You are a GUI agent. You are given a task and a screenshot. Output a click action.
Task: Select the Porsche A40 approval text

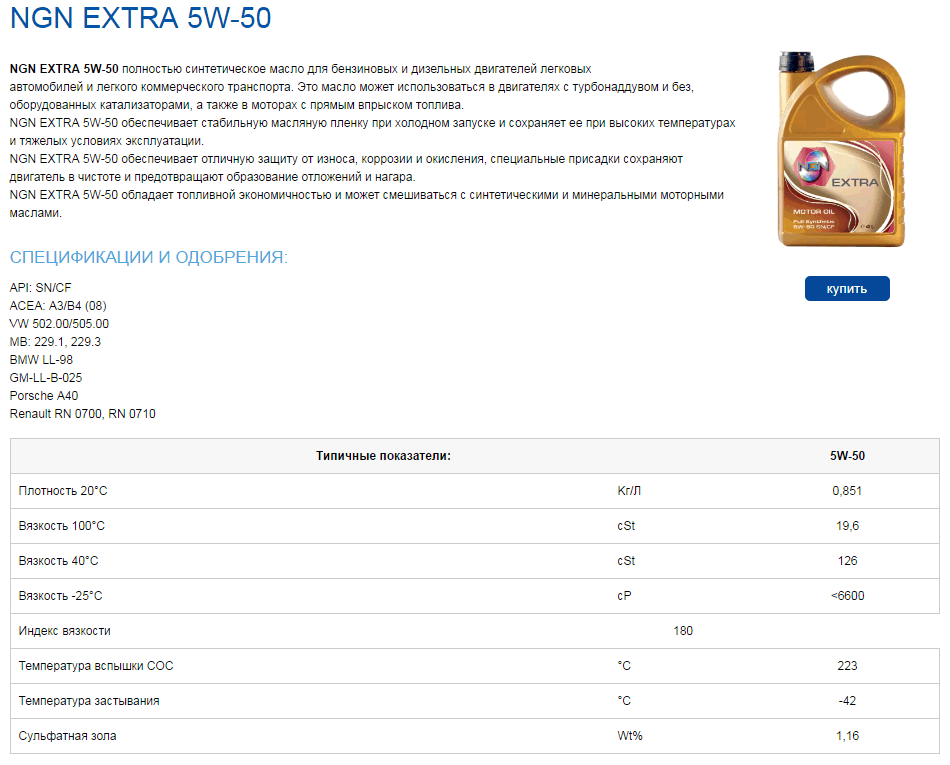44,396
